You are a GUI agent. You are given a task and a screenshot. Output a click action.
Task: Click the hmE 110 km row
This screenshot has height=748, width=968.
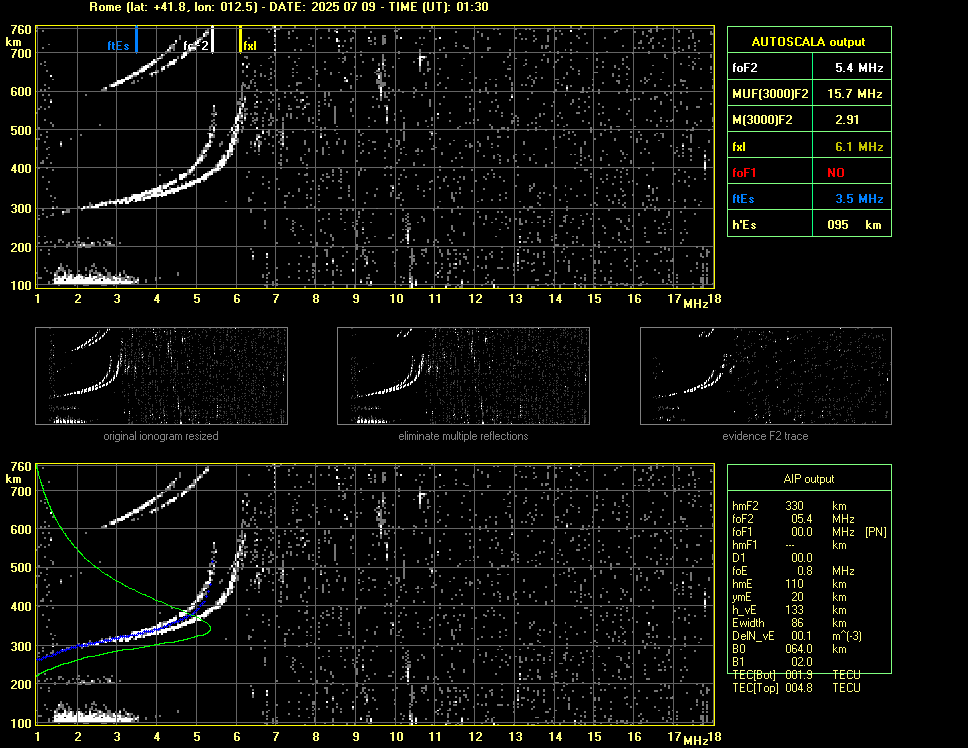coord(789,584)
